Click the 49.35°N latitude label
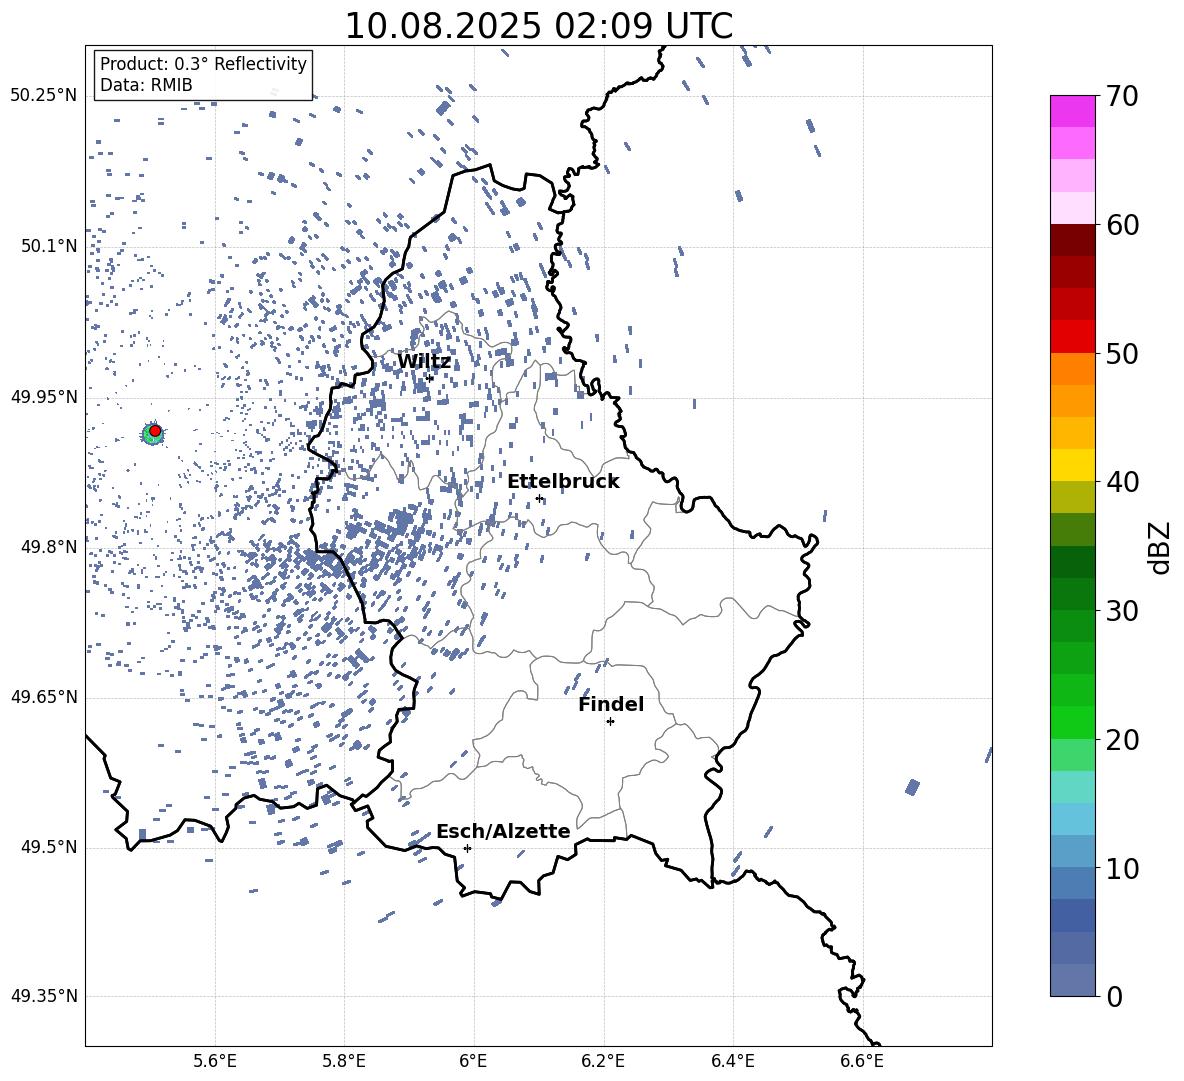Screen dimensions: 1184x1081 click(x=44, y=996)
